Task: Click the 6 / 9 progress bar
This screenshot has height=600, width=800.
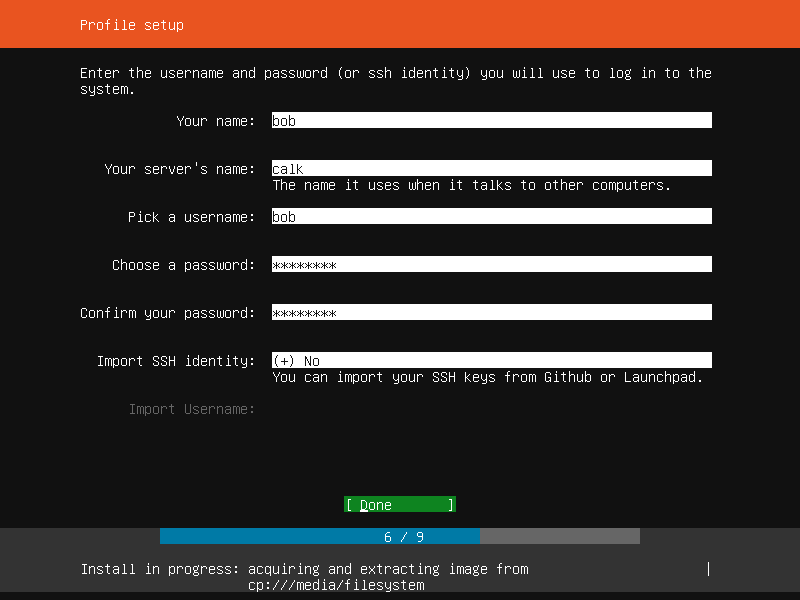Action: [x=399, y=536]
